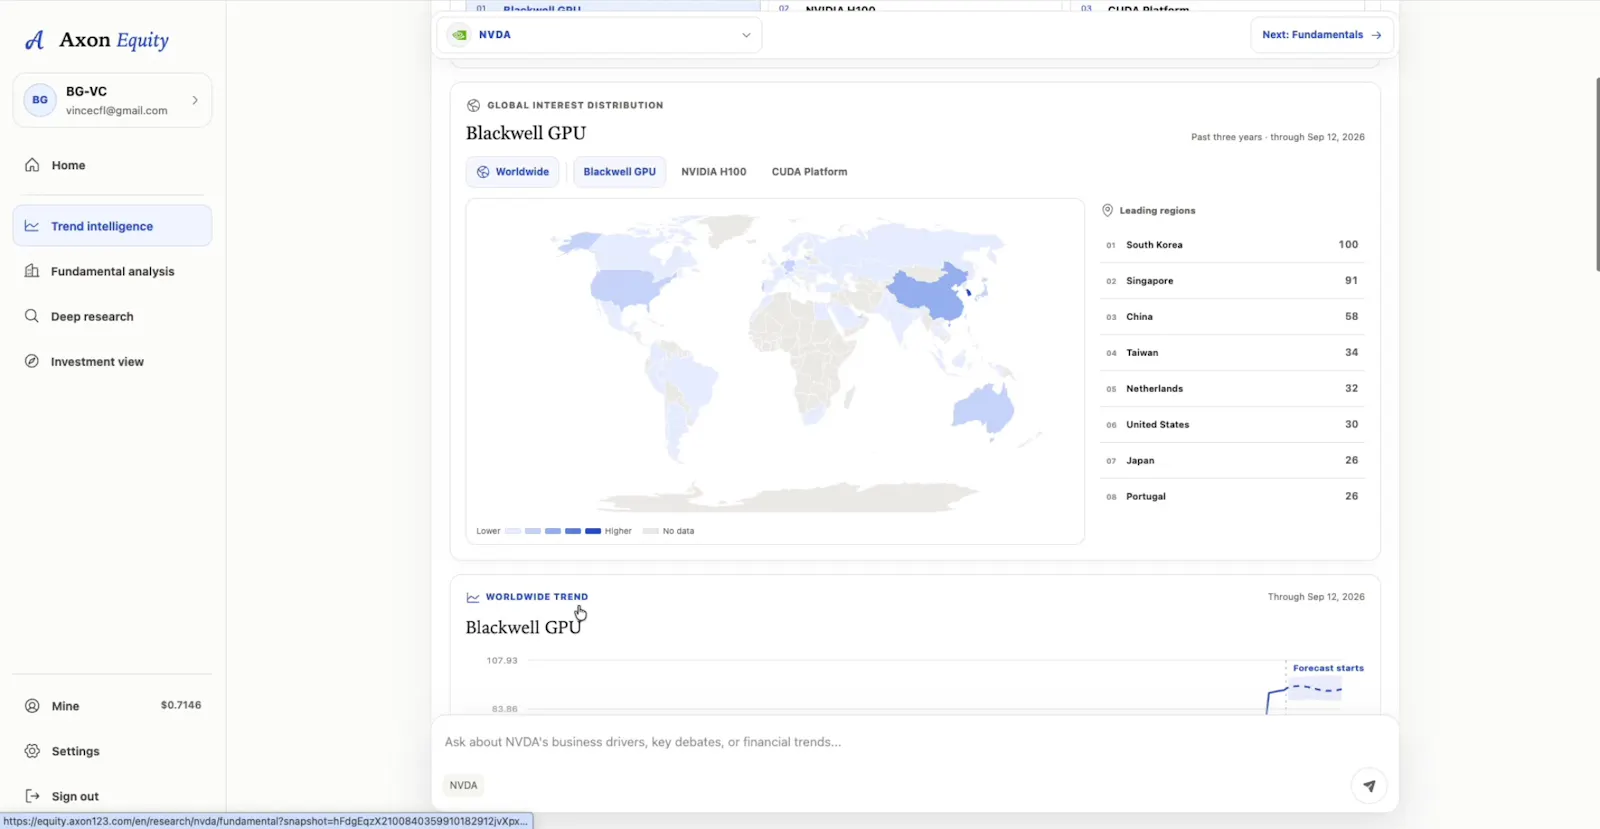Click the vincecfl@gmail.com email text

(117, 111)
